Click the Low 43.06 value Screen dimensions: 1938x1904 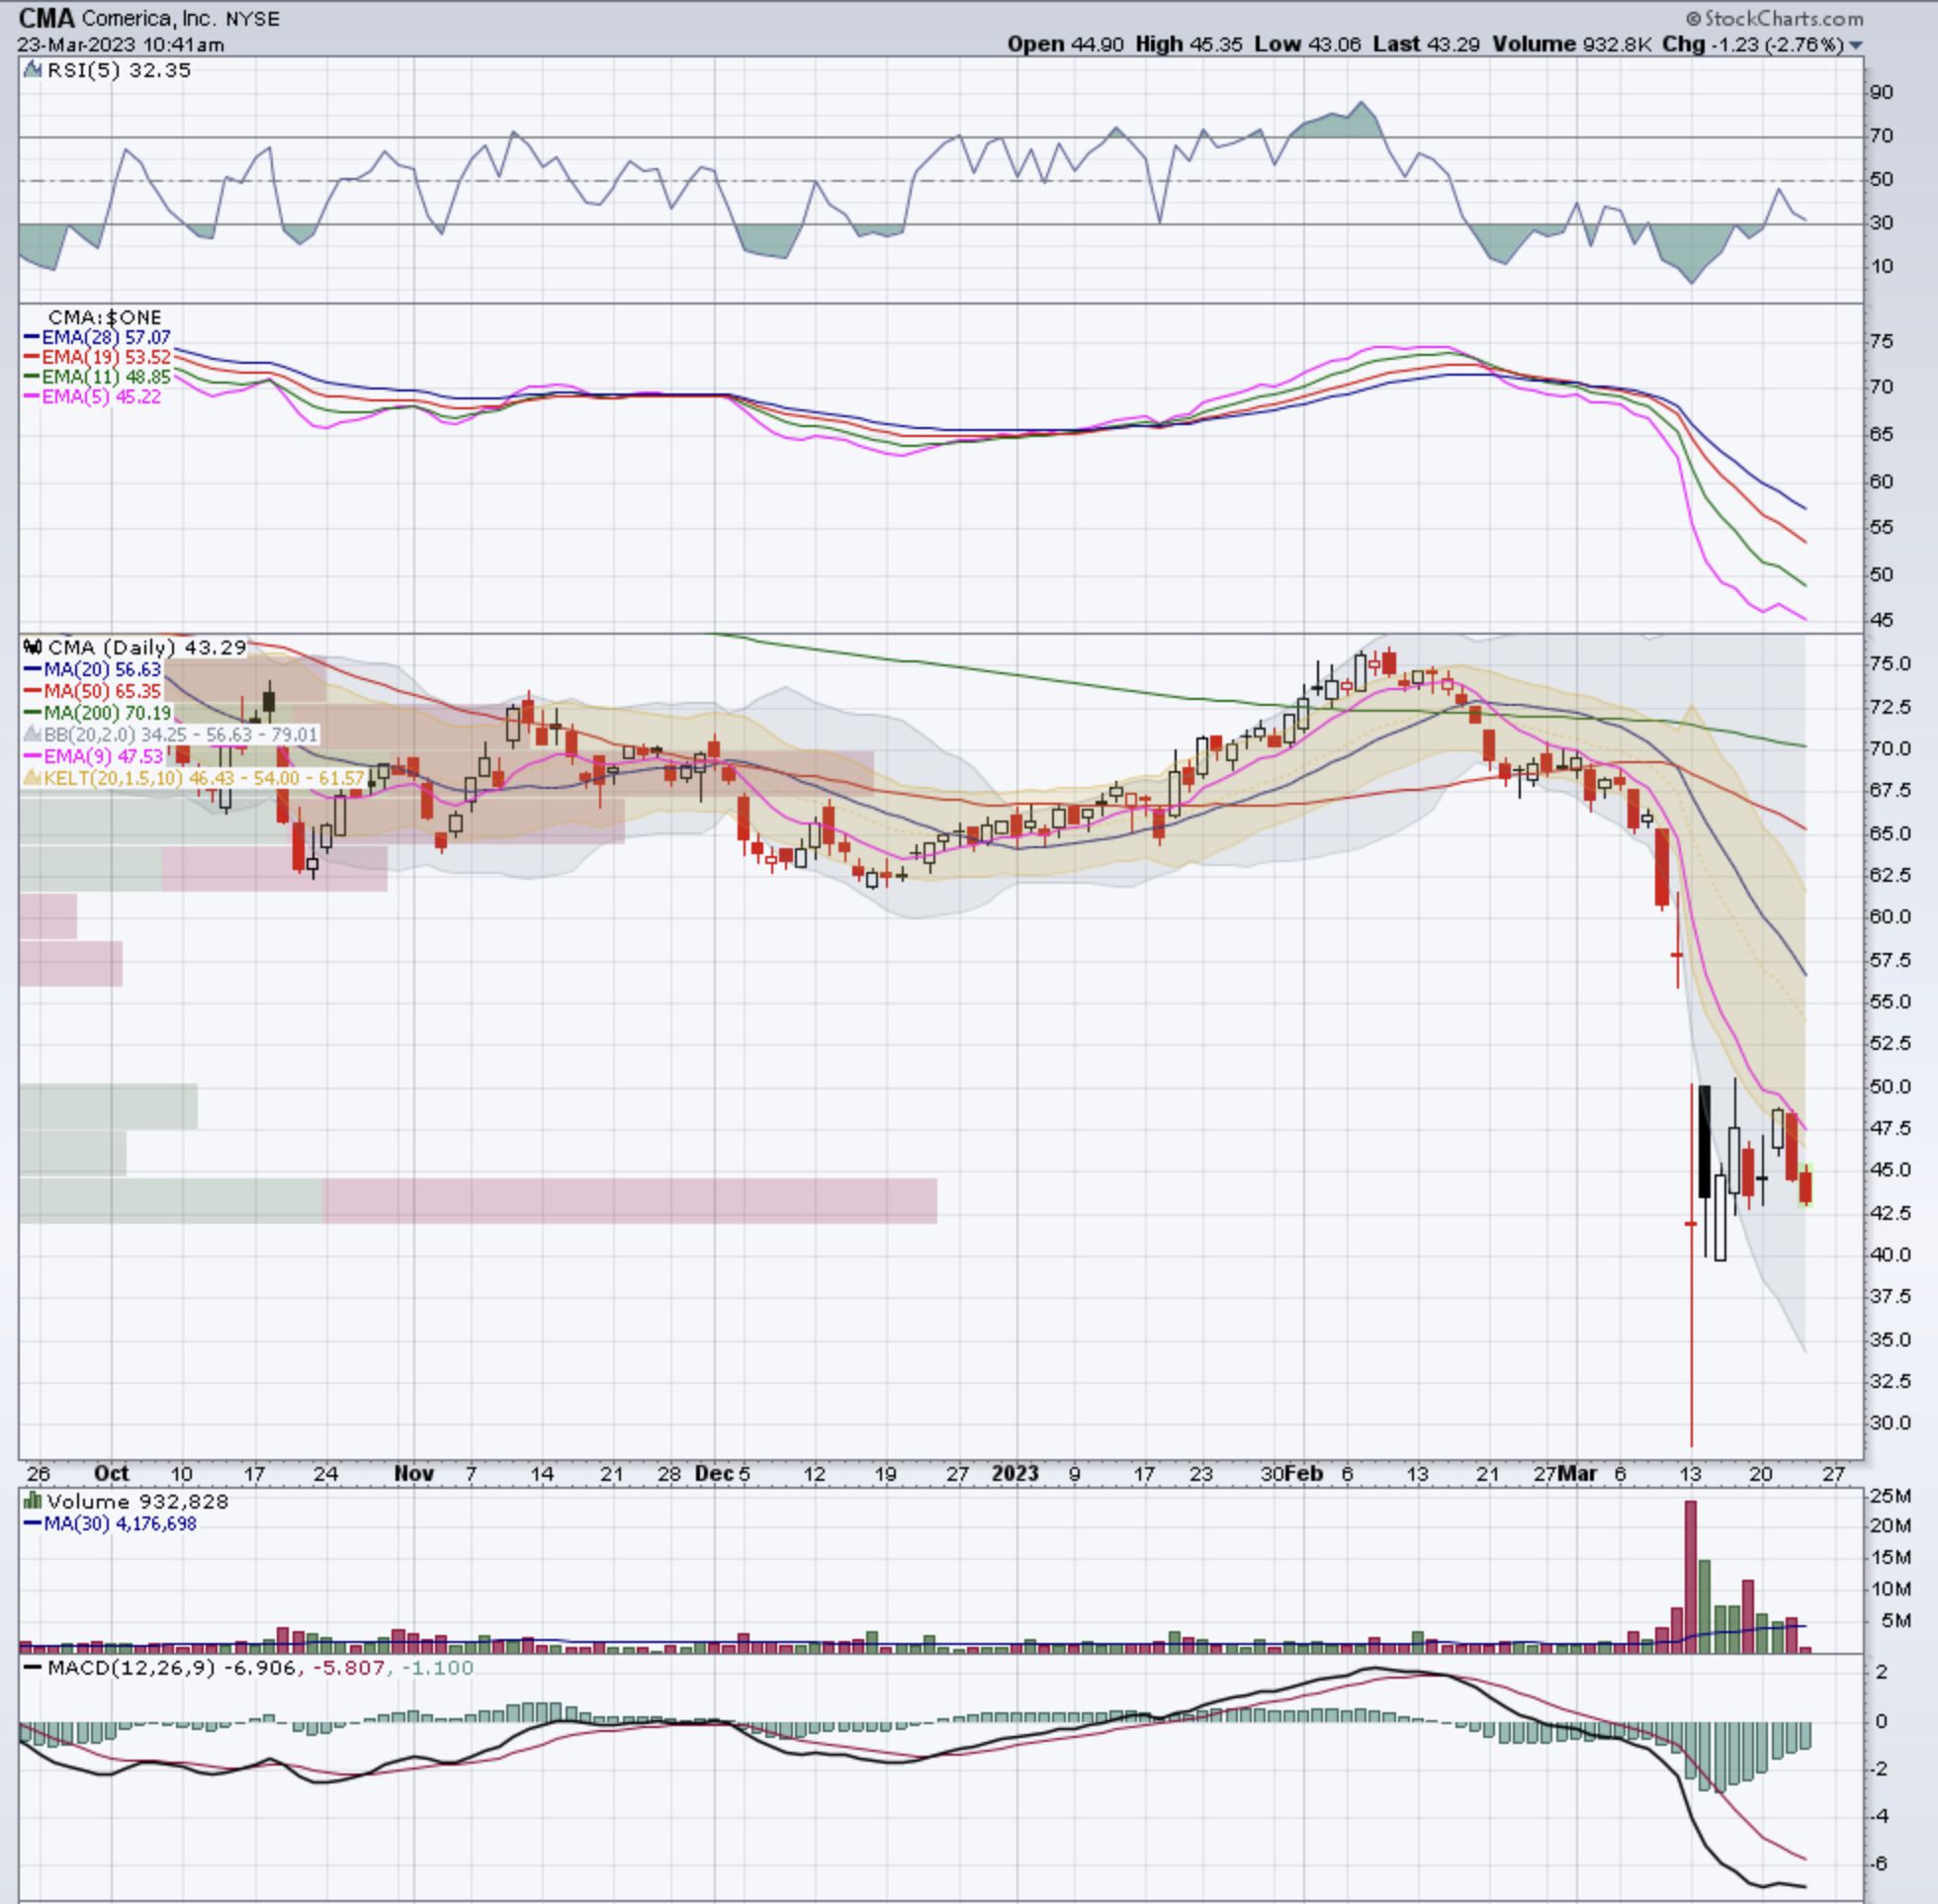tap(1308, 45)
